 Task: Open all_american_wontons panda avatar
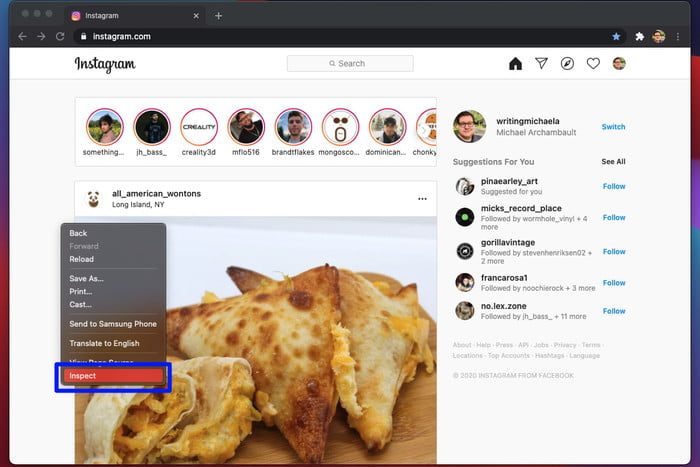click(x=93, y=199)
